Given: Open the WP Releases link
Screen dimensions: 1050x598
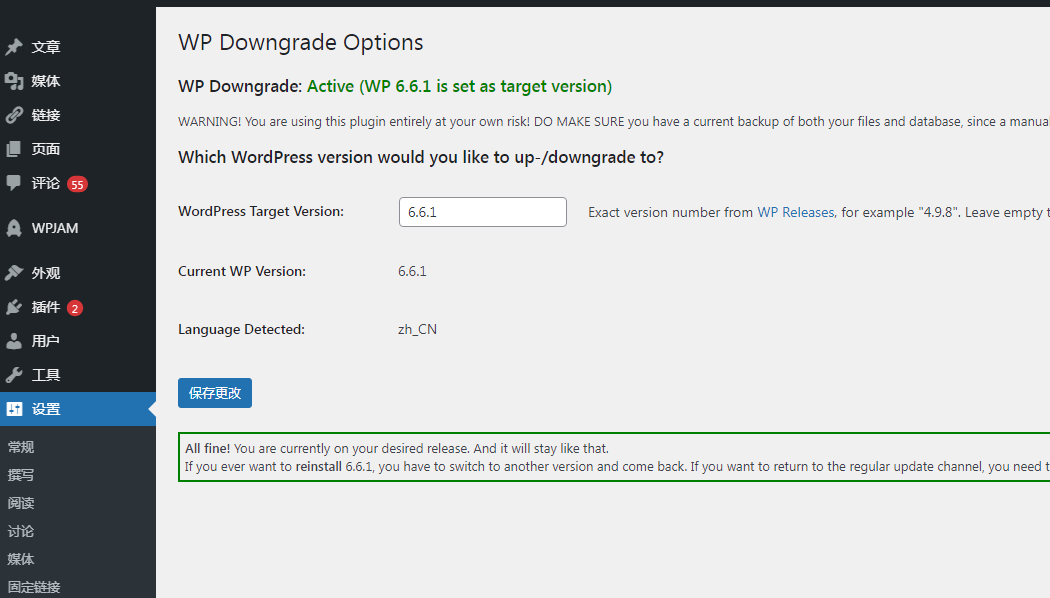Looking at the screenshot, I should coord(796,212).
